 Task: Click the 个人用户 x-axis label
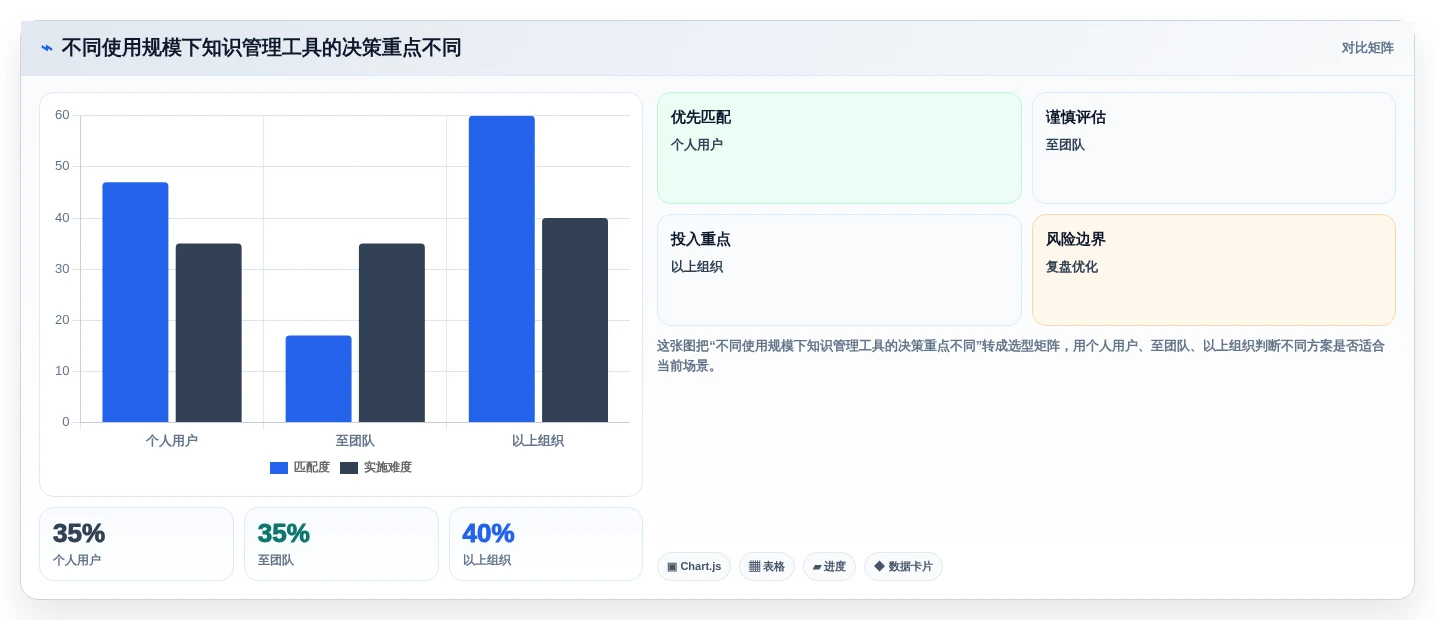coord(172,441)
